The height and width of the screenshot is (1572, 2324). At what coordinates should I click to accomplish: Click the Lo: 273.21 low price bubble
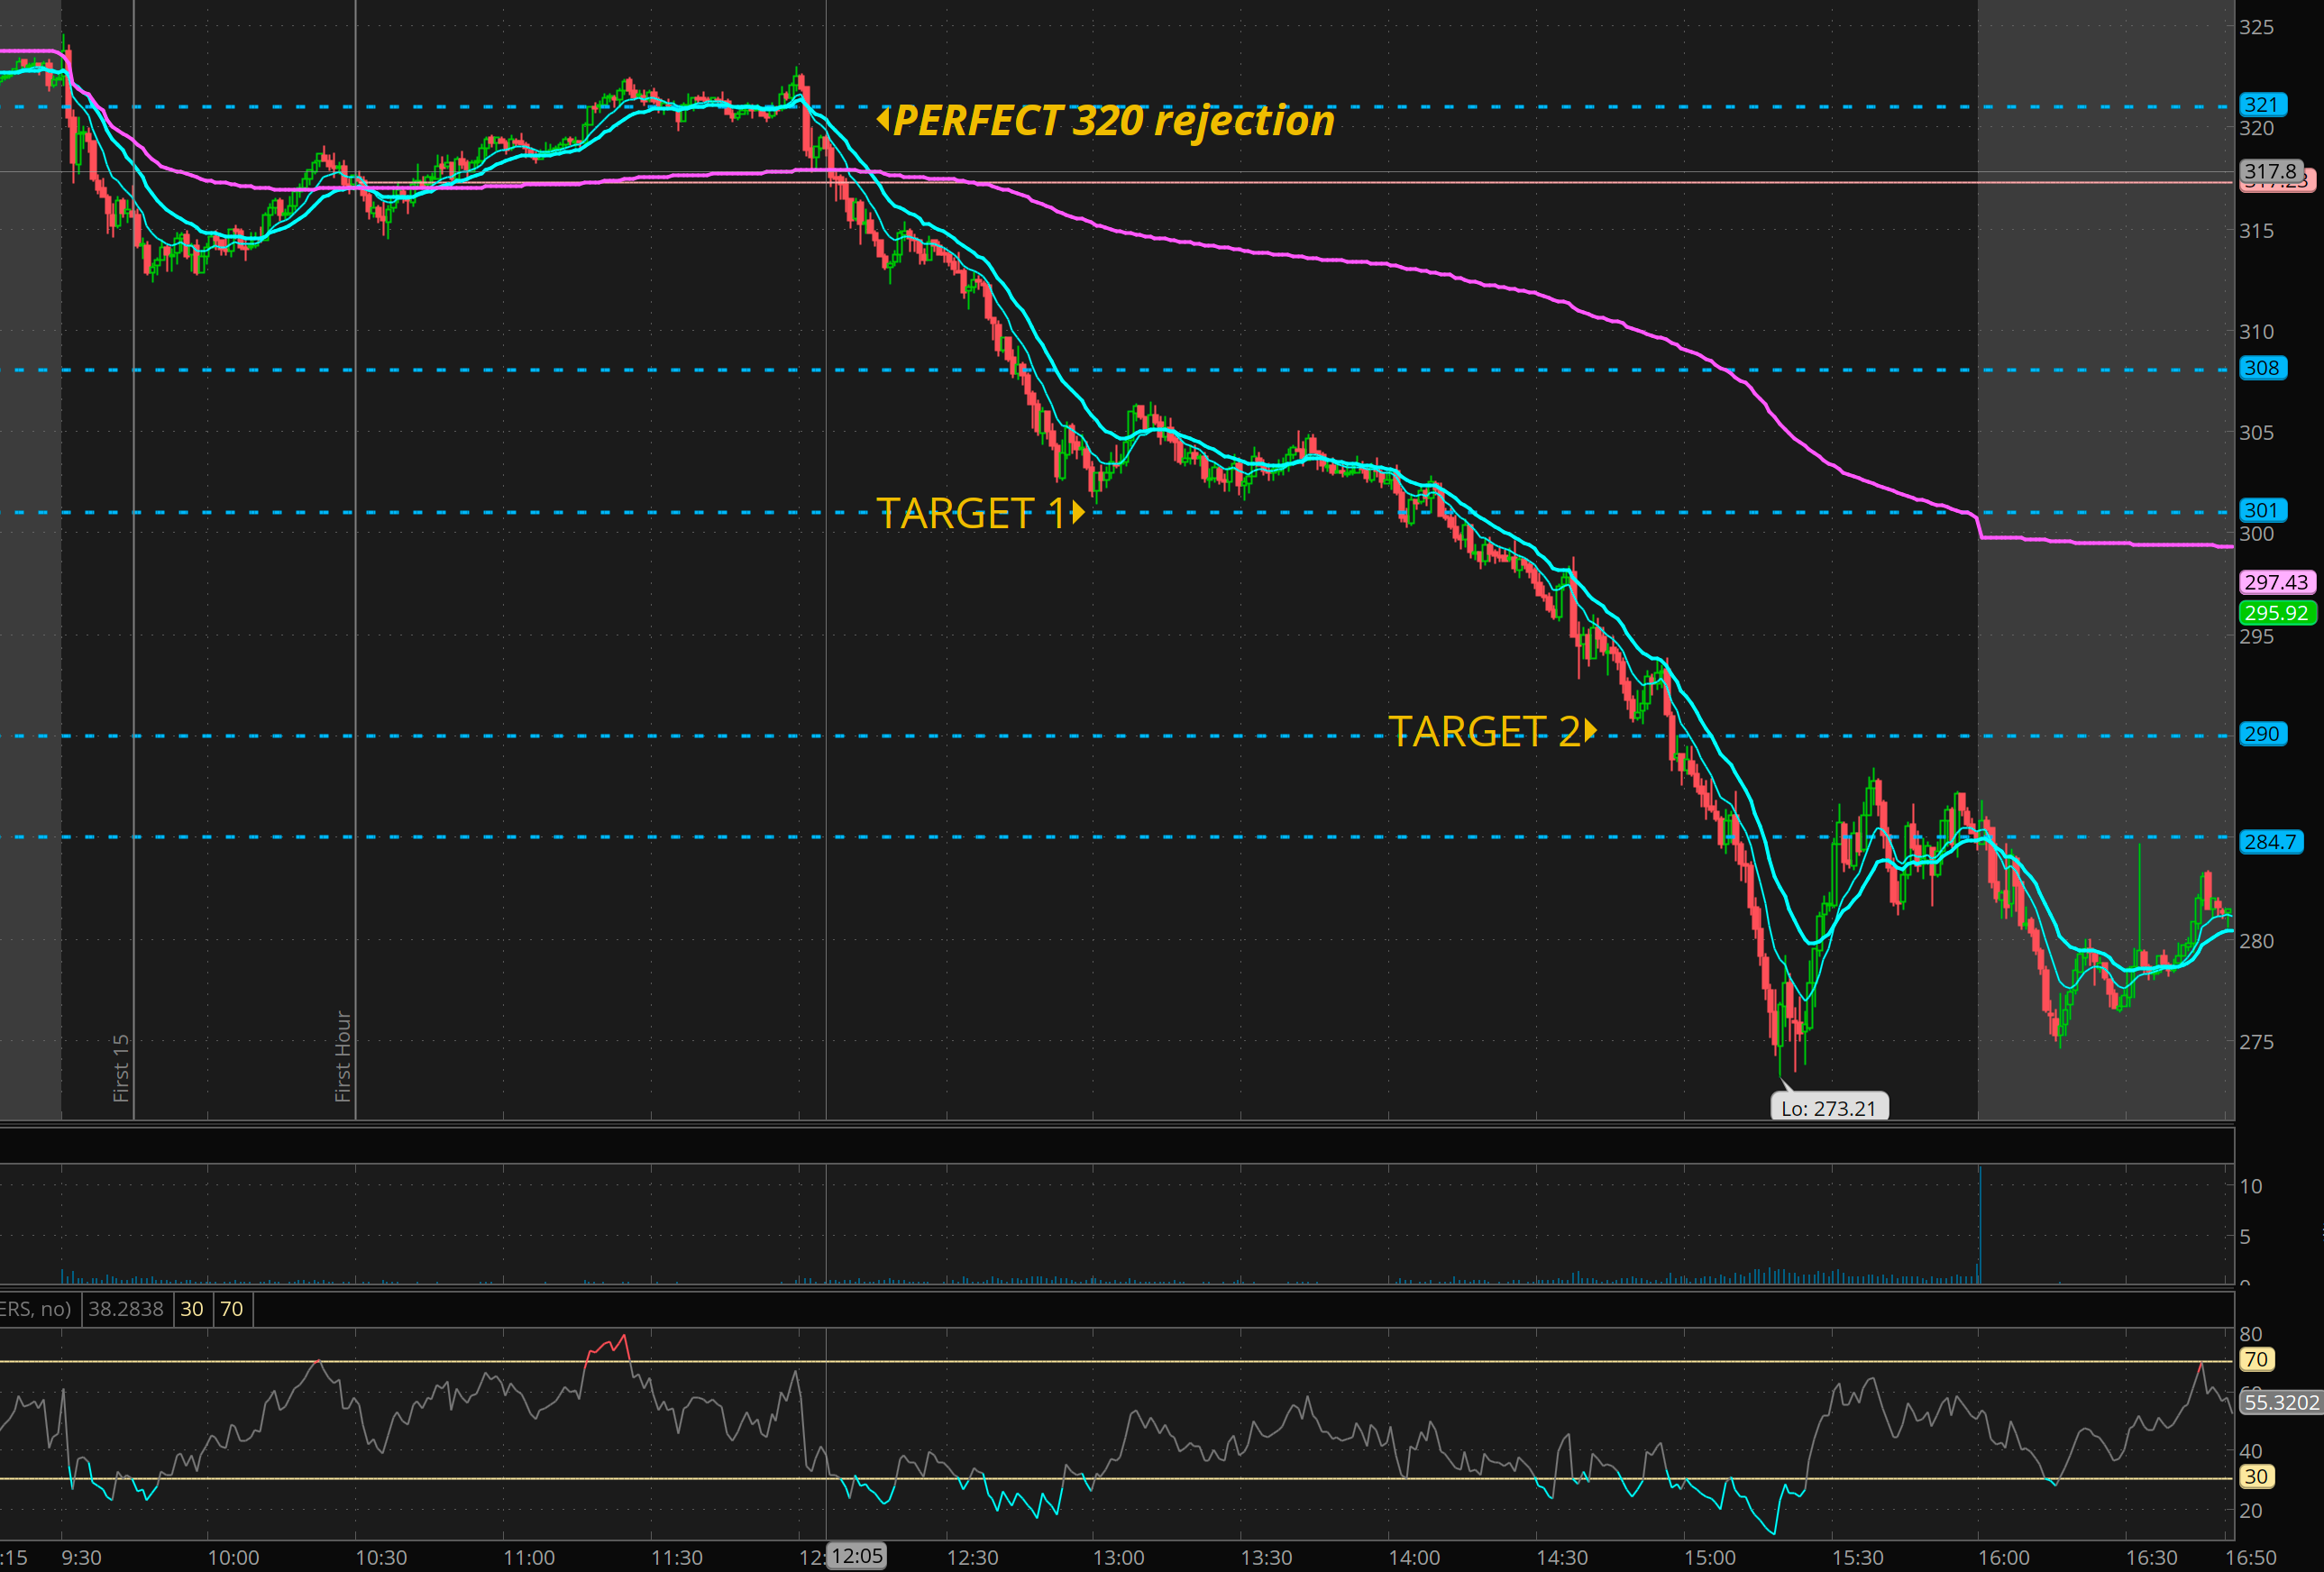(x=1828, y=1108)
